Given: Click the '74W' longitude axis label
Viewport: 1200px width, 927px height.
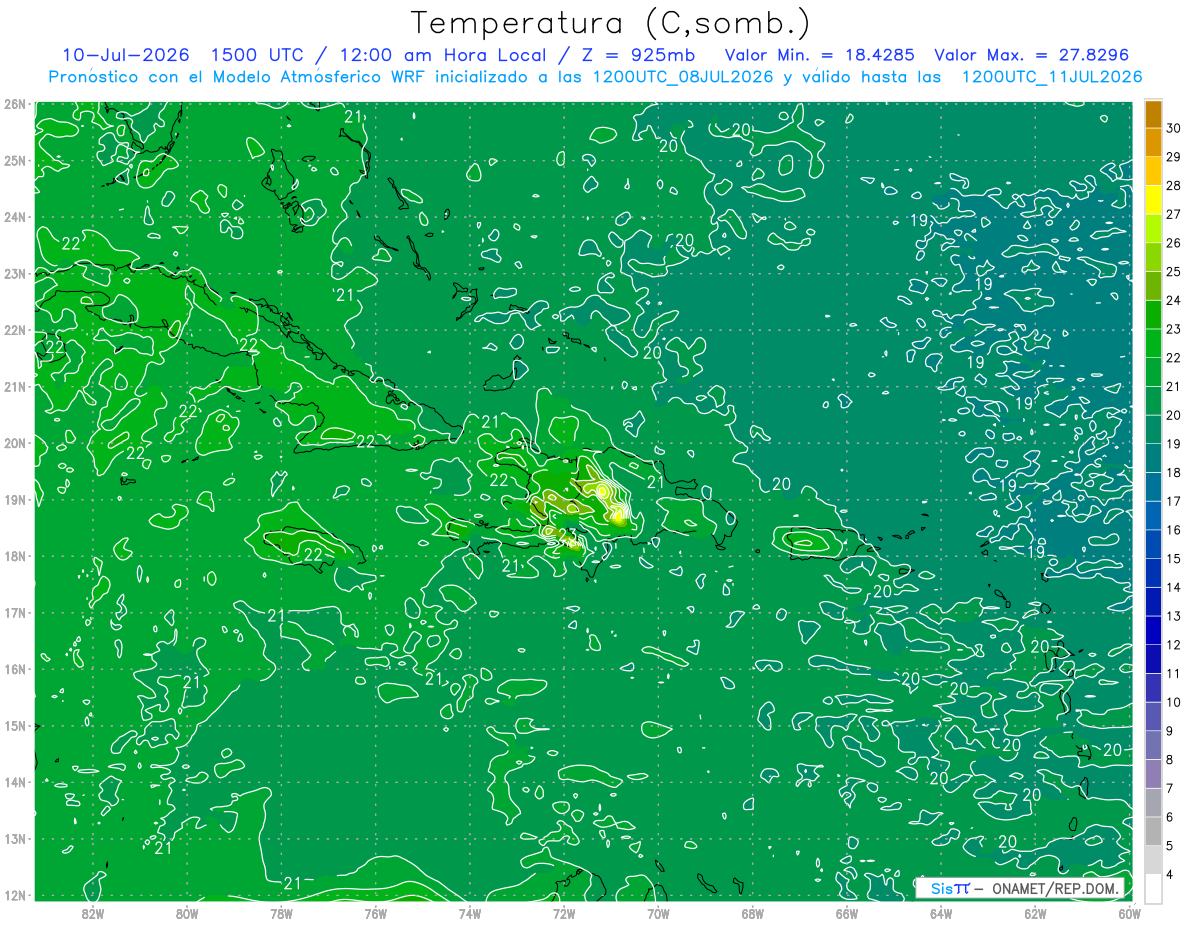Looking at the screenshot, I should pyautogui.click(x=470, y=913).
